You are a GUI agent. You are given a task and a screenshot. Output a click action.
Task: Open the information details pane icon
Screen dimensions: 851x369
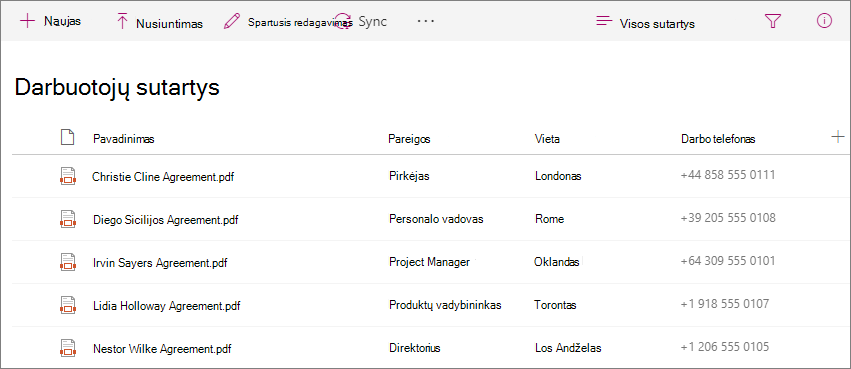point(824,21)
